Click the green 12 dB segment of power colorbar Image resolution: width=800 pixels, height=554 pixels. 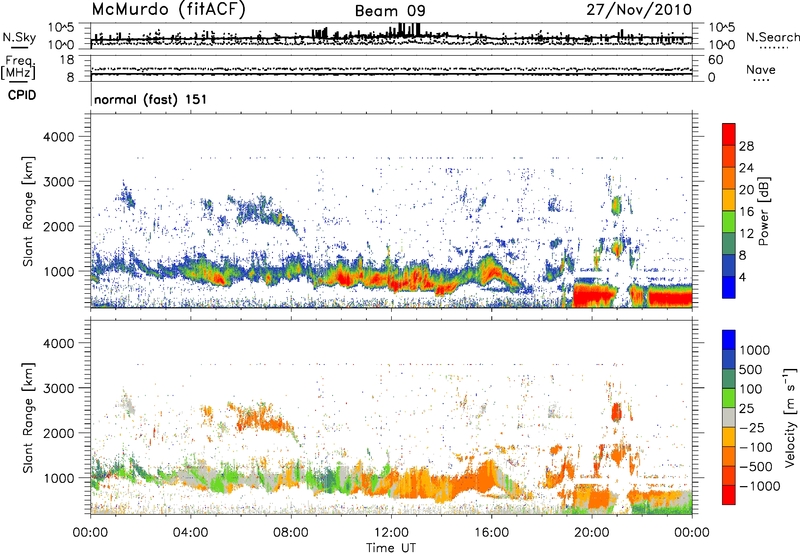pyautogui.click(x=729, y=222)
